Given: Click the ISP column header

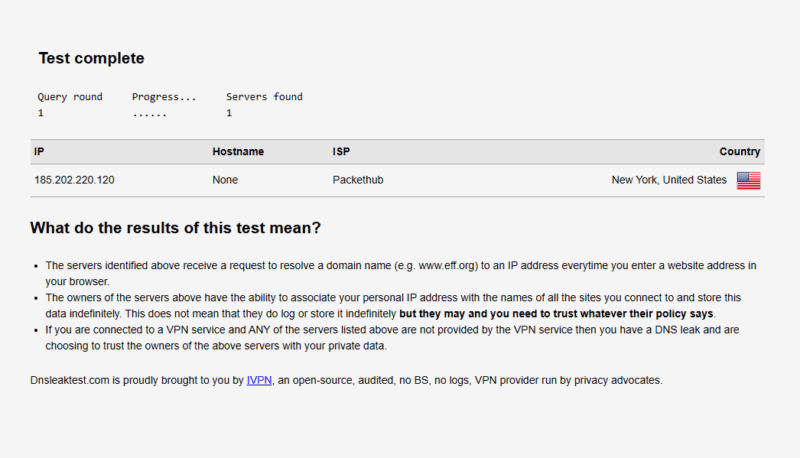Looking at the screenshot, I should 341,151.
